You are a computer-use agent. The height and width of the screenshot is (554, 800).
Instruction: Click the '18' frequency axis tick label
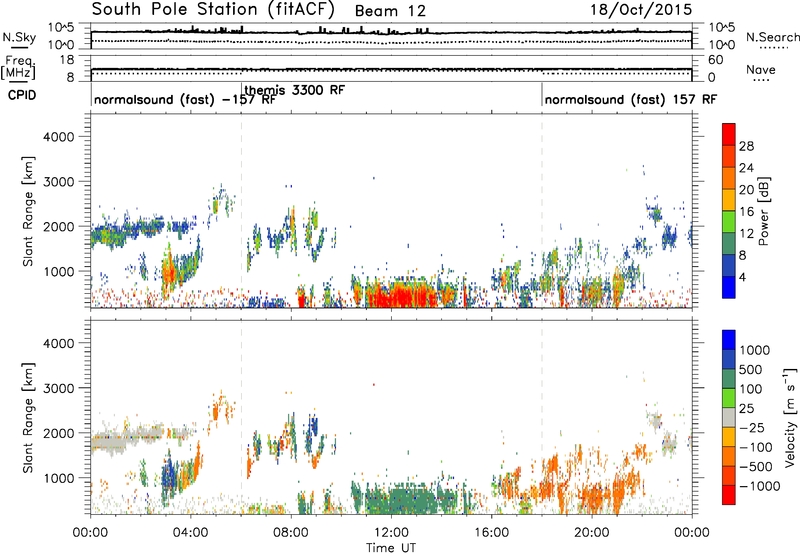(67, 60)
